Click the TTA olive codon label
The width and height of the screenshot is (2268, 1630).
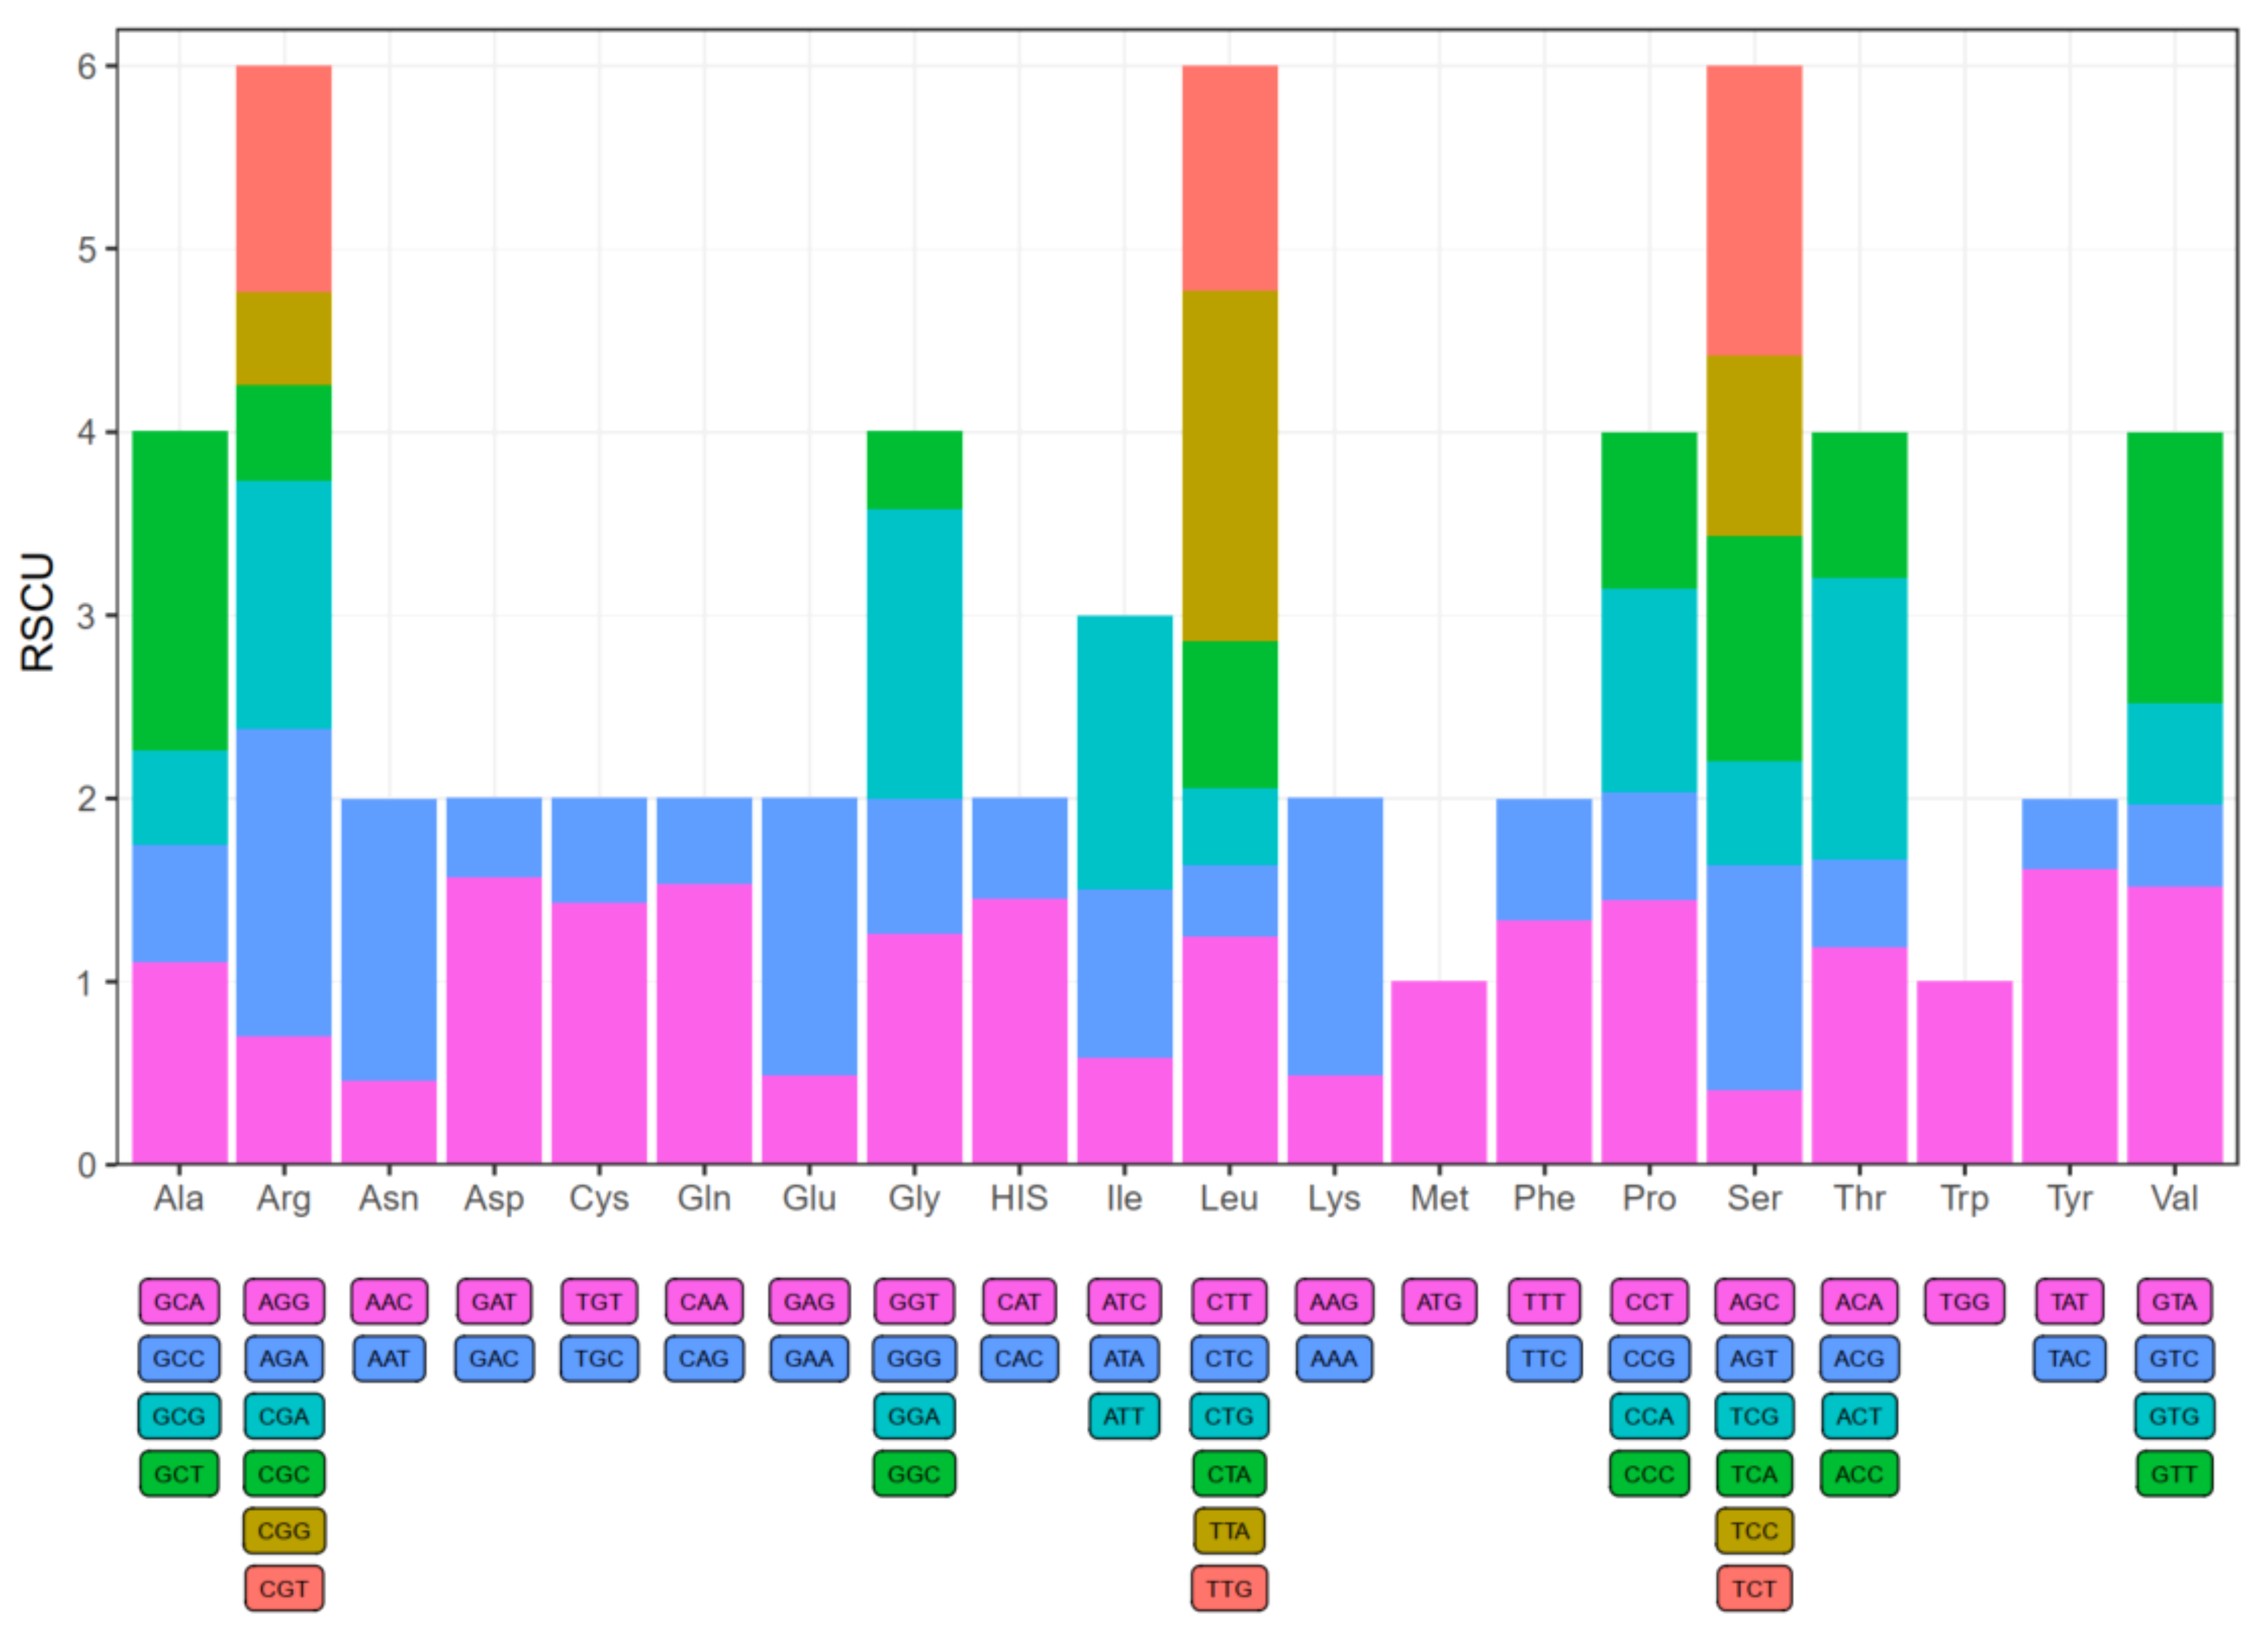pos(1229,1531)
